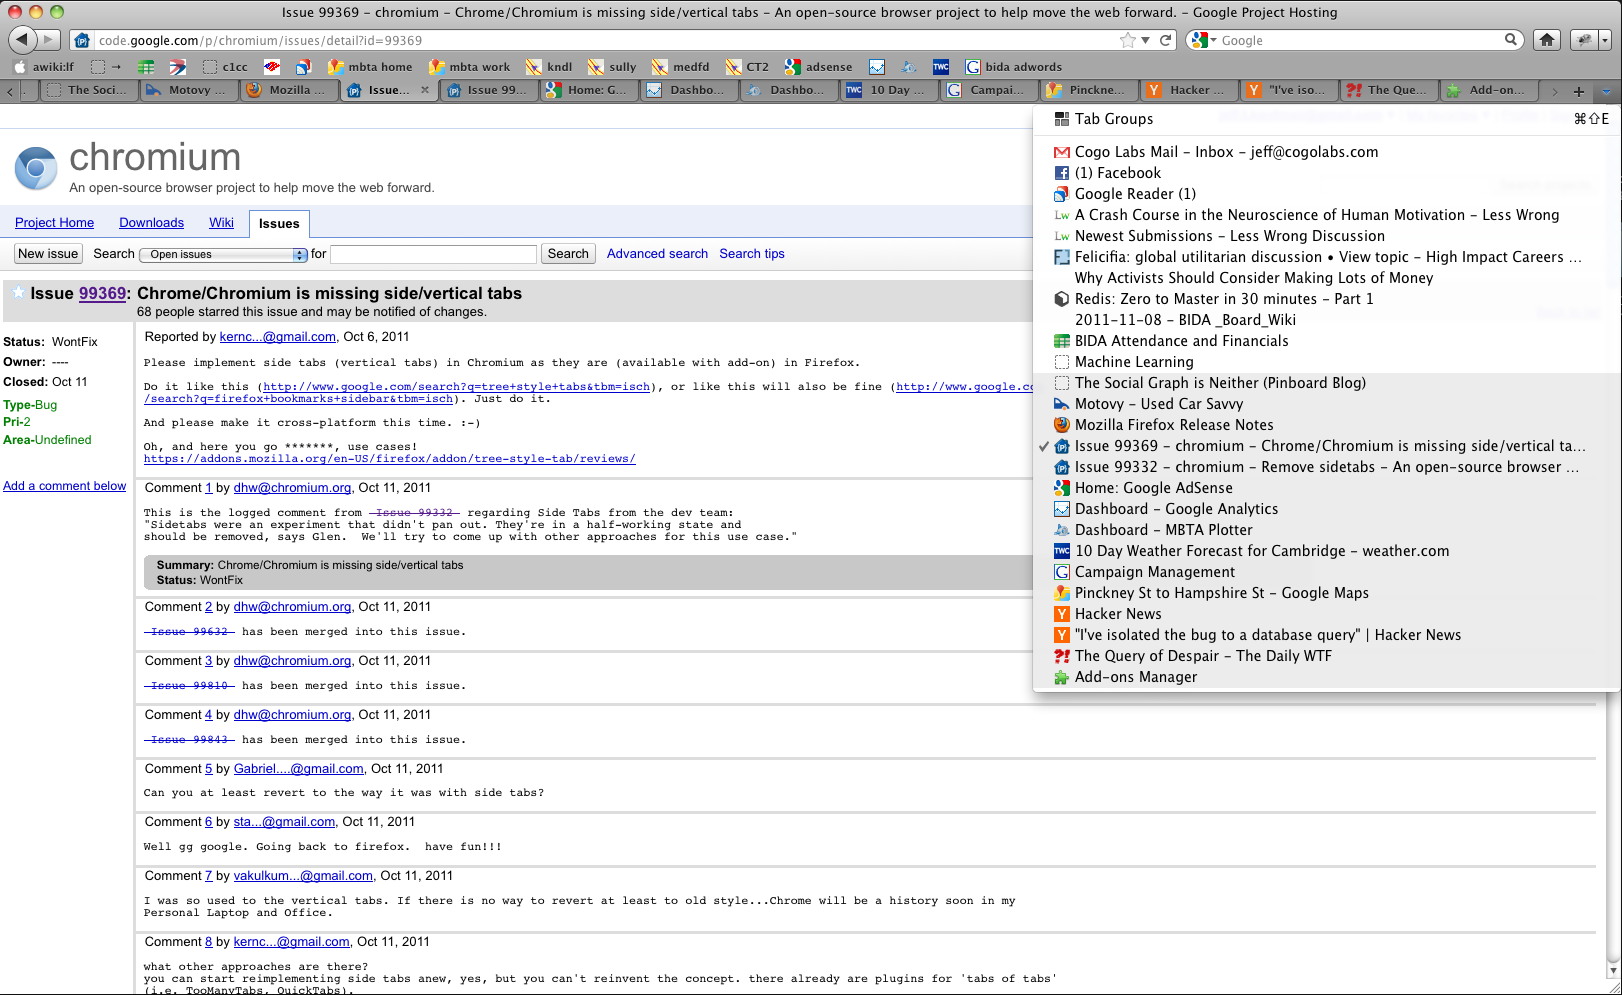Open the Wiki link
The width and height of the screenshot is (1622, 995).
(x=221, y=223)
